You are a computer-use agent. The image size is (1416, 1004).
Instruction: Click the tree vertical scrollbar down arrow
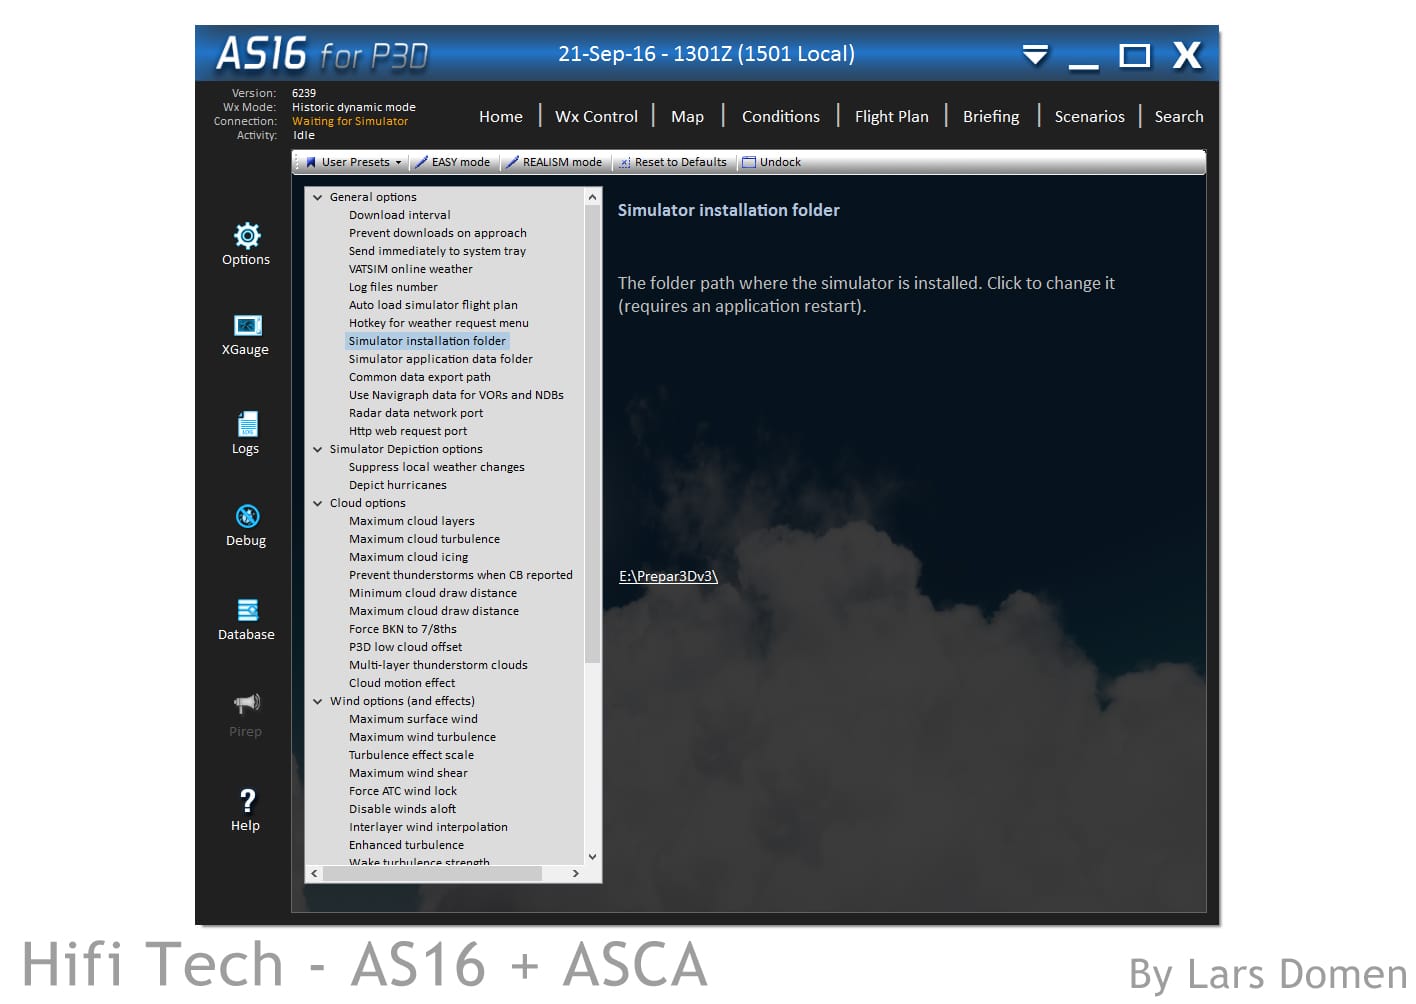click(592, 856)
